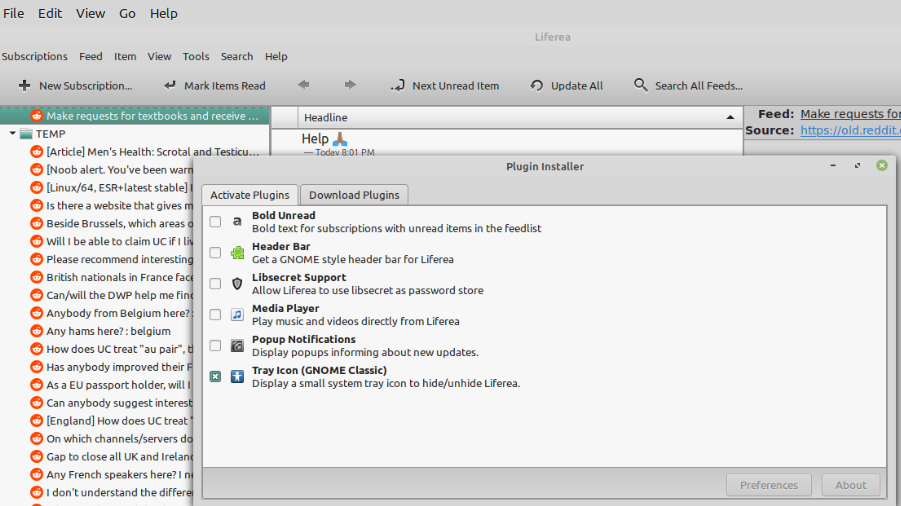Click the Header Bar plugin puzzle icon
The image size is (901, 506).
pos(237,253)
